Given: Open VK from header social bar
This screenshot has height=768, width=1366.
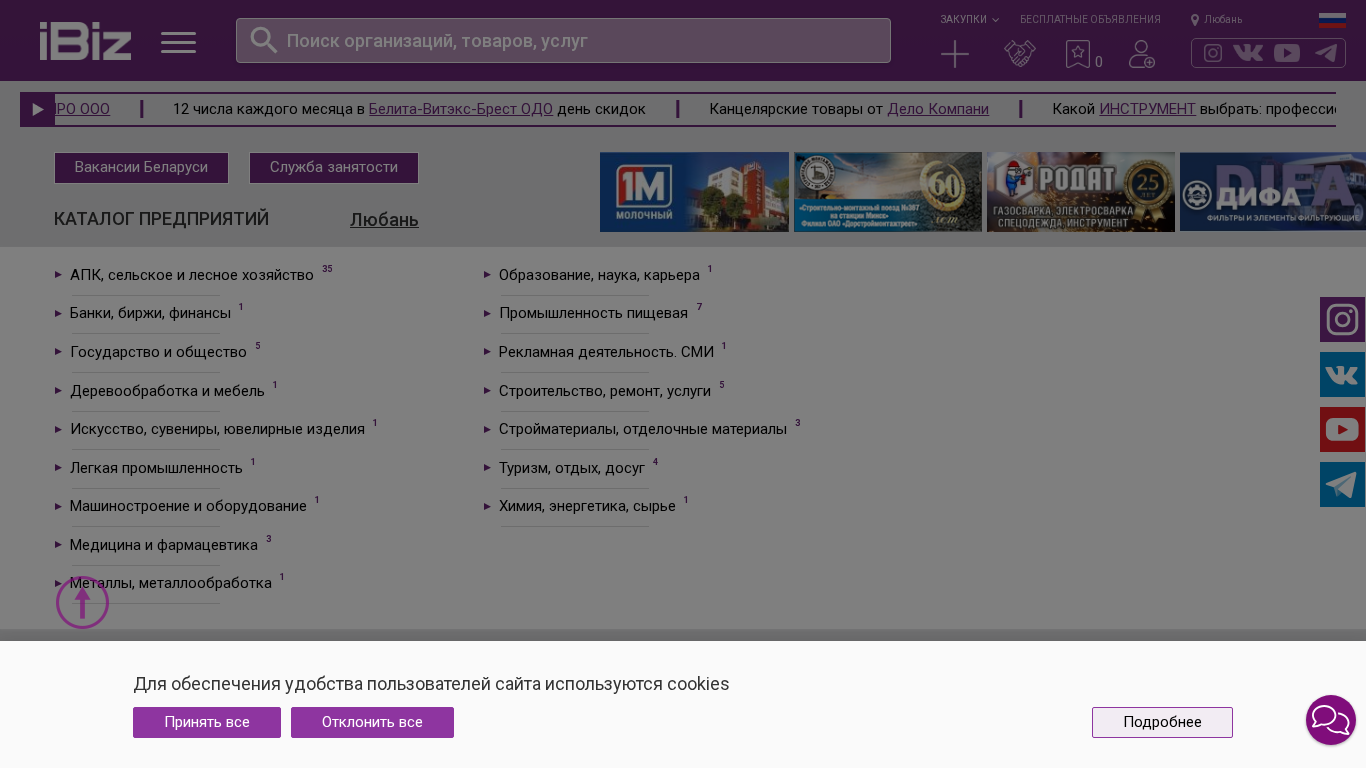Looking at the screenshot, I should click(x=1248, y=53).
